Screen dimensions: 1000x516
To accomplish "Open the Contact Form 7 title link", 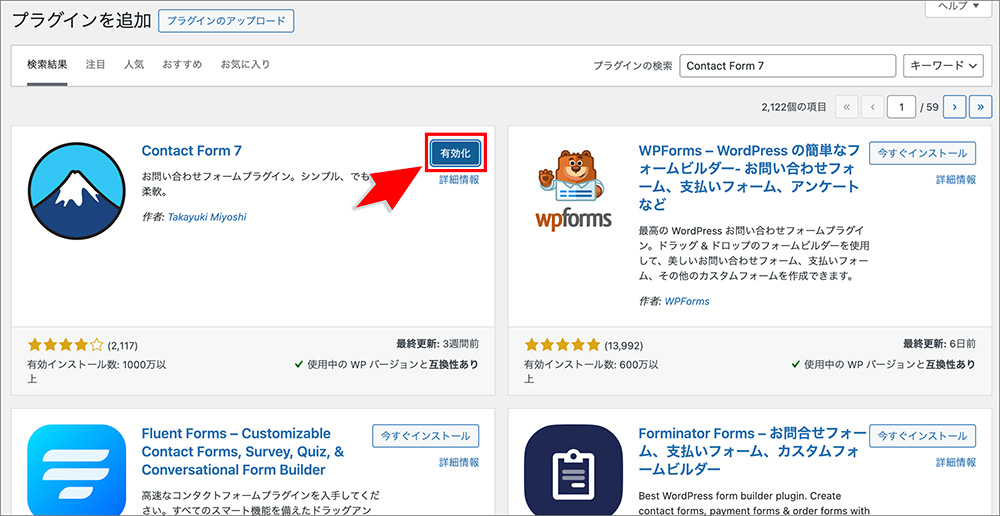I will click(x=191, y=151).
